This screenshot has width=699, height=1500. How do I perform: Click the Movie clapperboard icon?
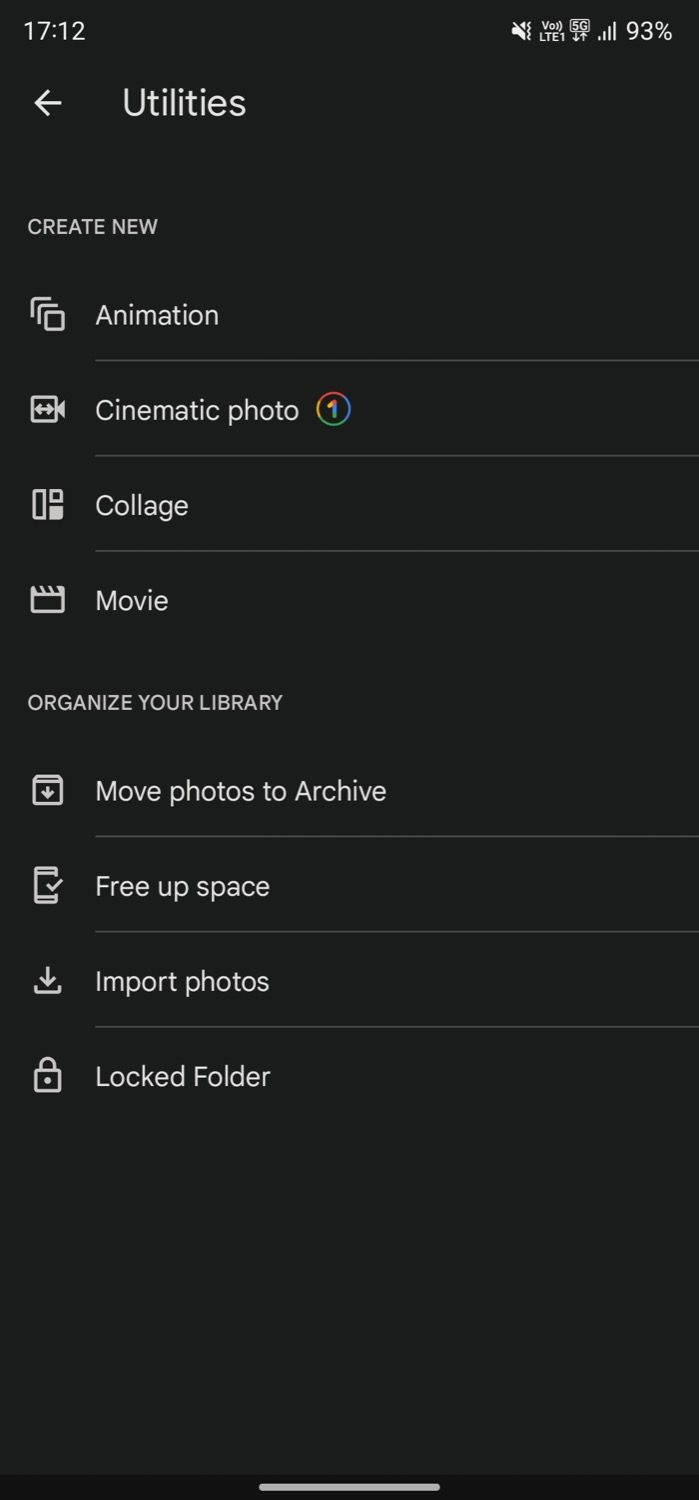pos(47,600)
